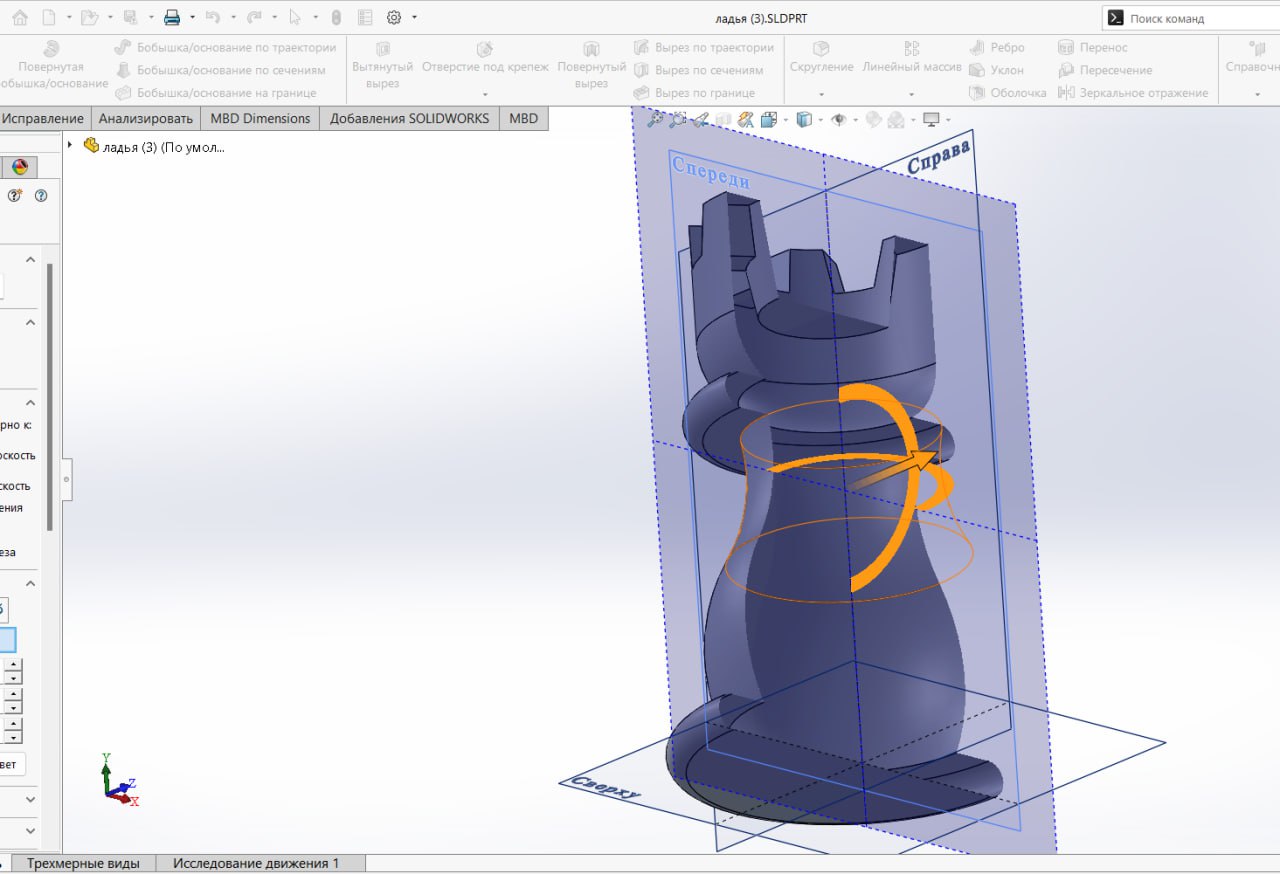The image size is (1280, 874).
Task: Click Бобышка/основание на границе tool
Action: [x=215, y=93]
